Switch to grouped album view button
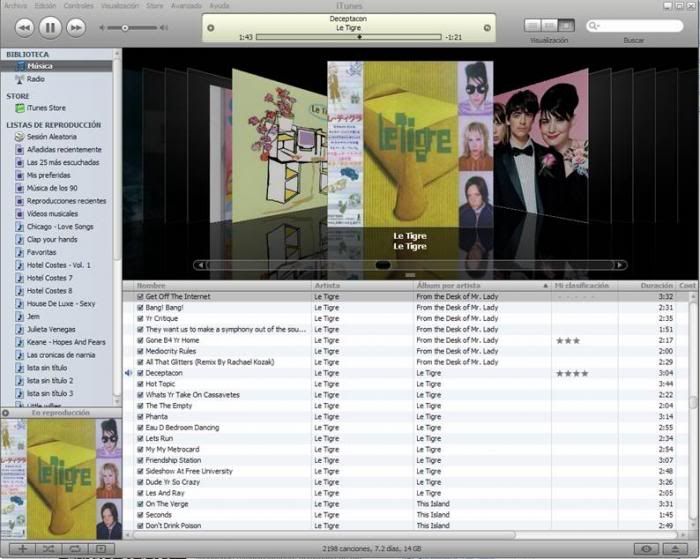700x559 pixels. point(550,26)
